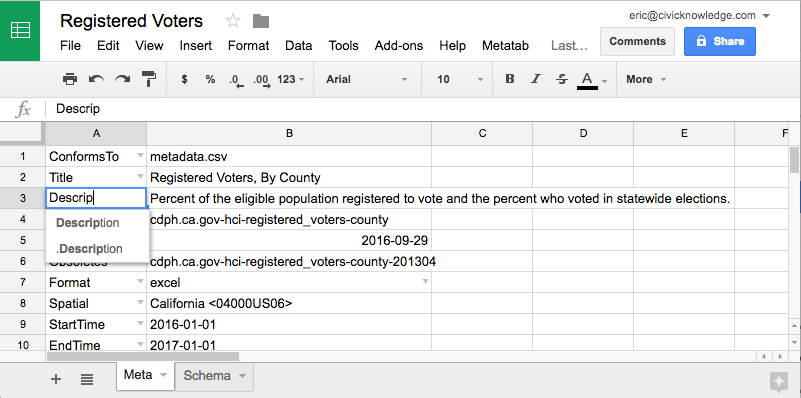The width and height of the screenshot is (801, 398).
Task: Open the font size 10 dropdown
Action: [459, 79]
